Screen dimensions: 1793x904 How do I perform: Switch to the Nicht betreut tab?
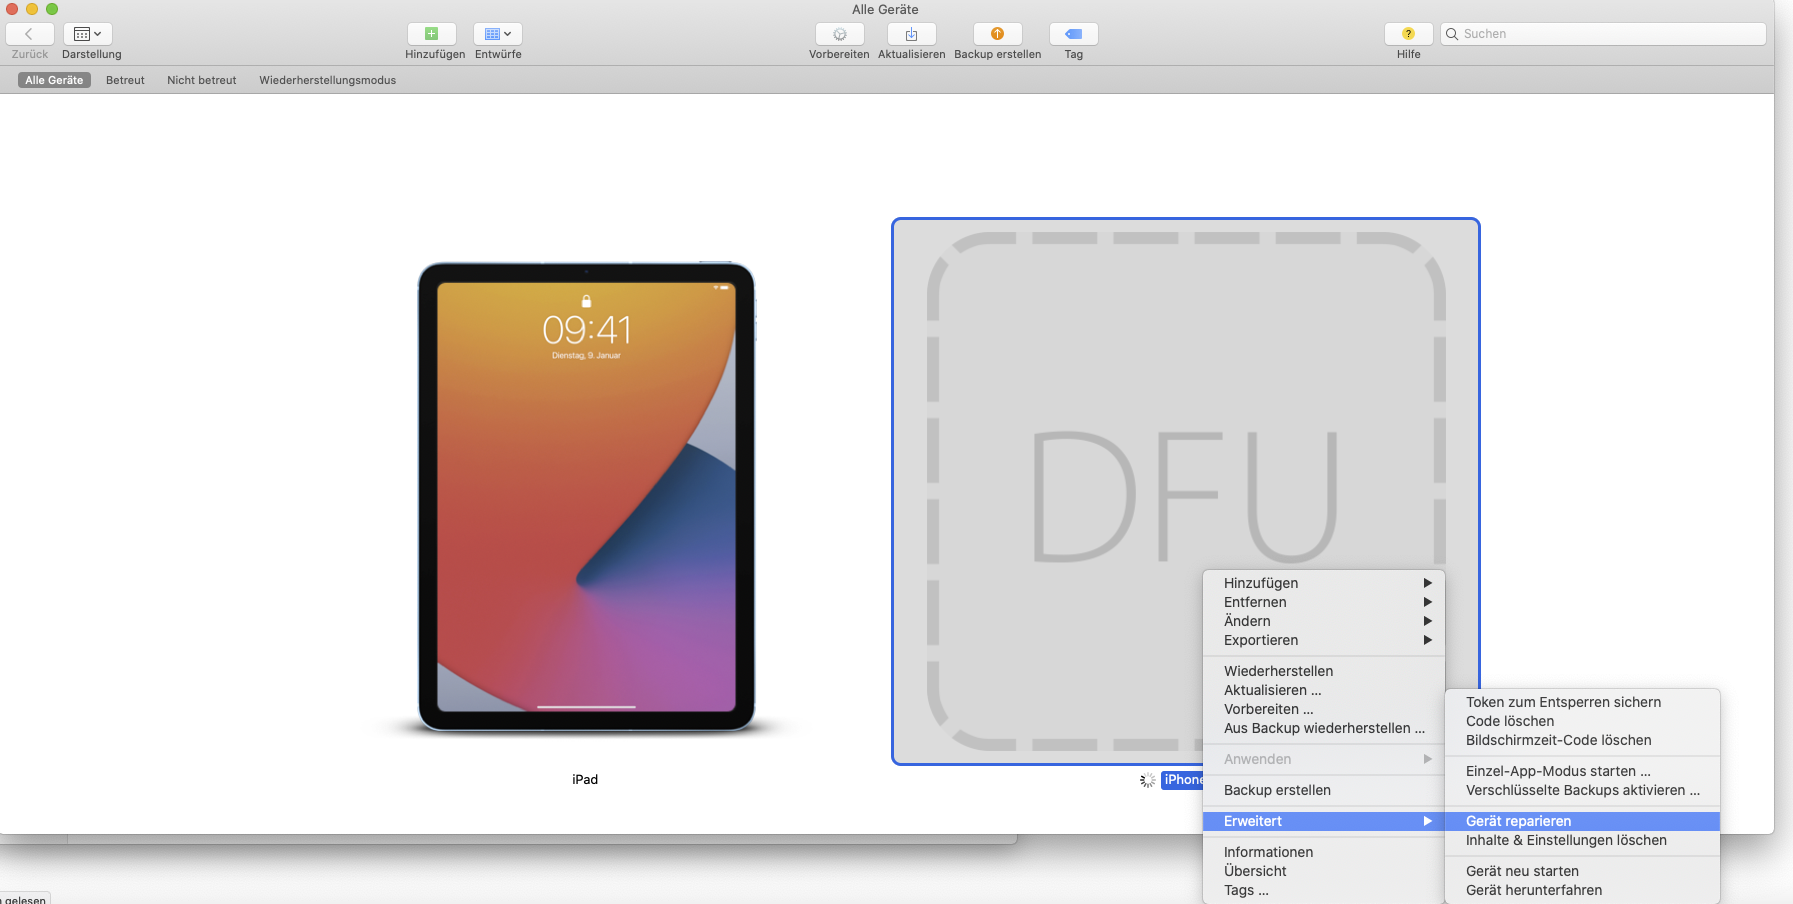click(x=201, y=80)
